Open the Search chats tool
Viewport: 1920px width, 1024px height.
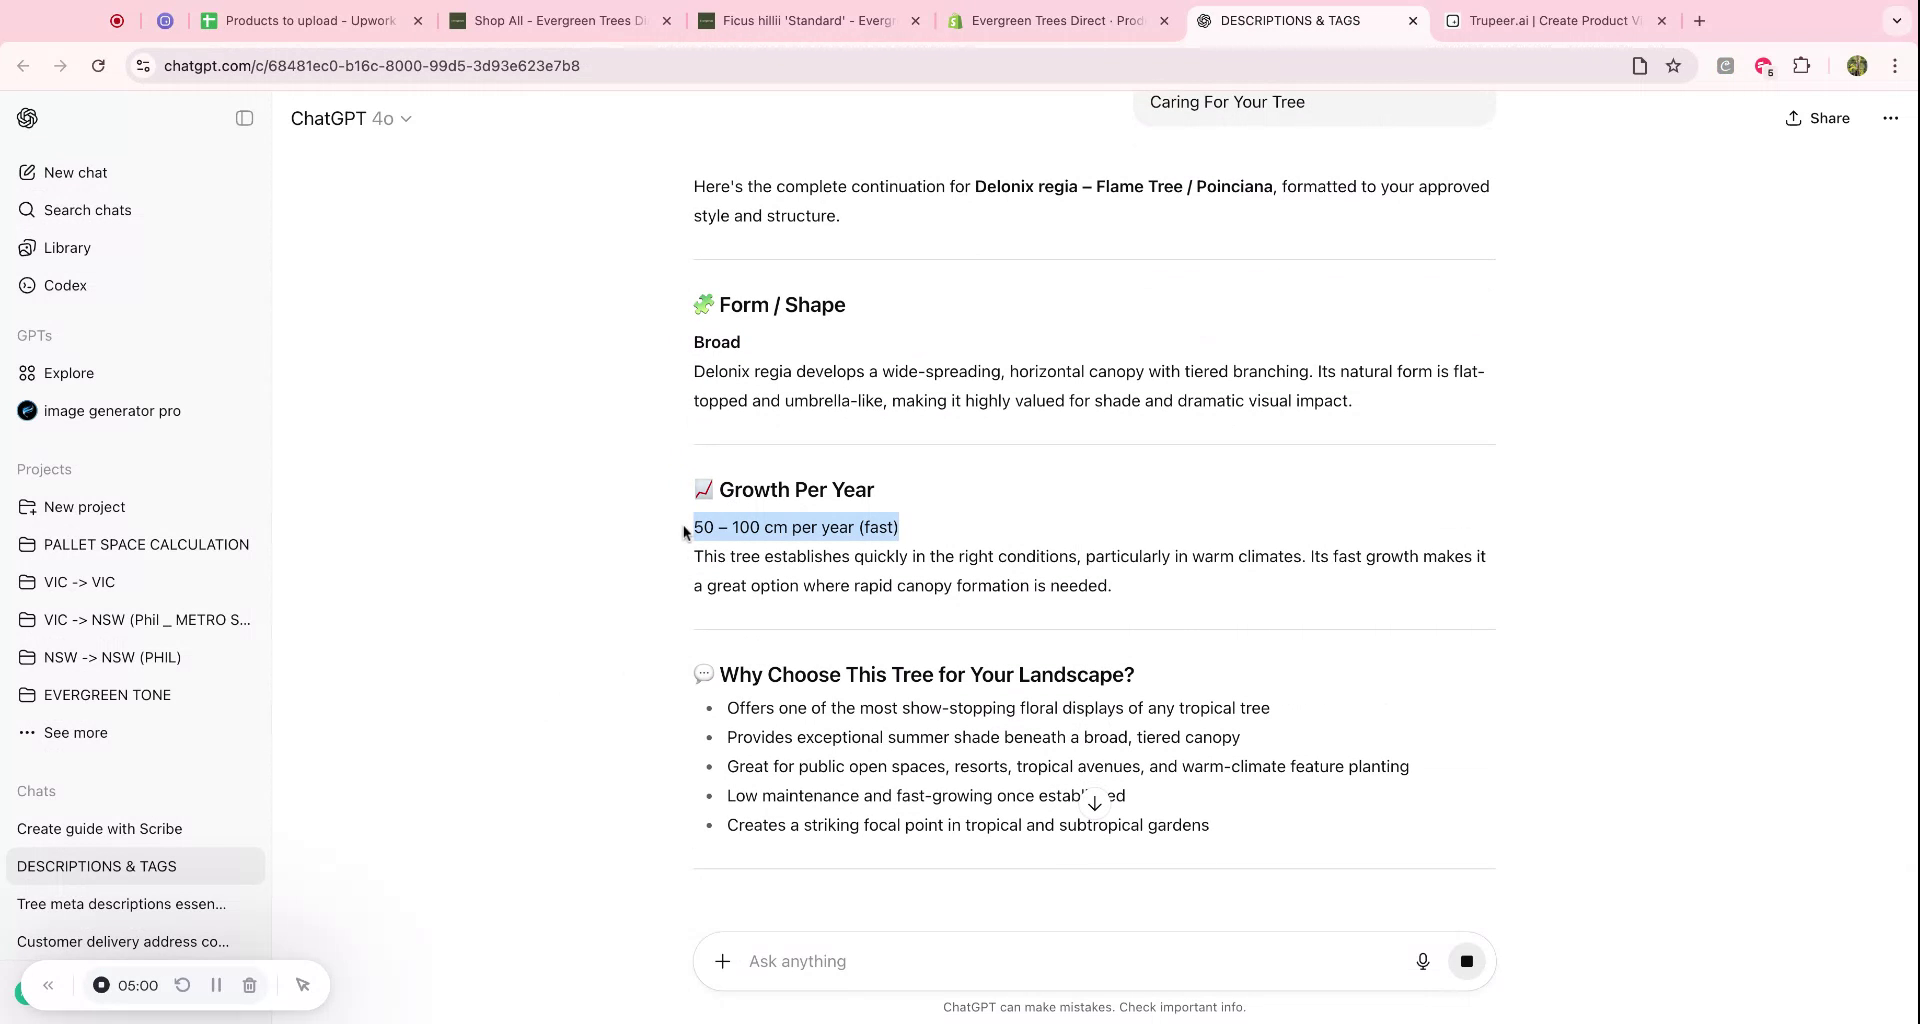[87, 210]
